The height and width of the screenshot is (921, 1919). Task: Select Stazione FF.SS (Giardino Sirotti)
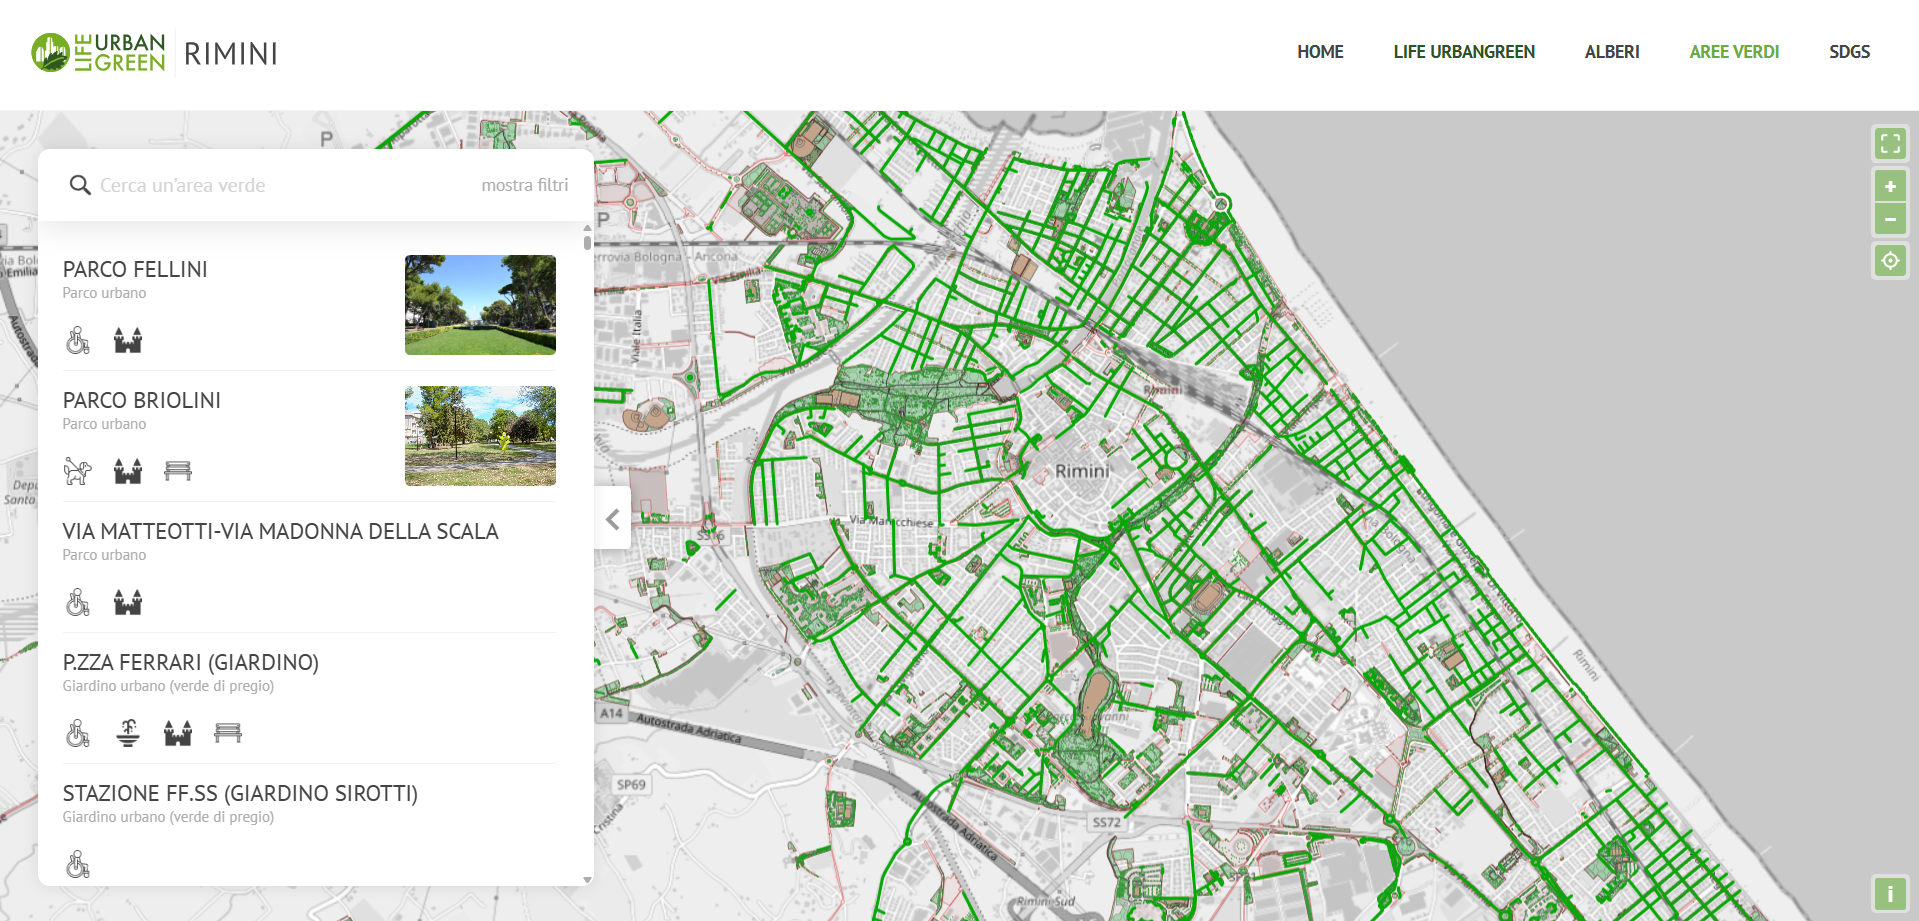tap(240, 793)
